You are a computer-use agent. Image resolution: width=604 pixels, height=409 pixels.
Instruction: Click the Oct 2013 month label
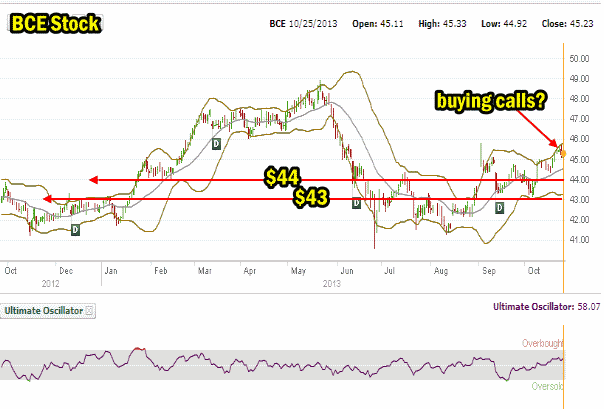click(534, 271)
